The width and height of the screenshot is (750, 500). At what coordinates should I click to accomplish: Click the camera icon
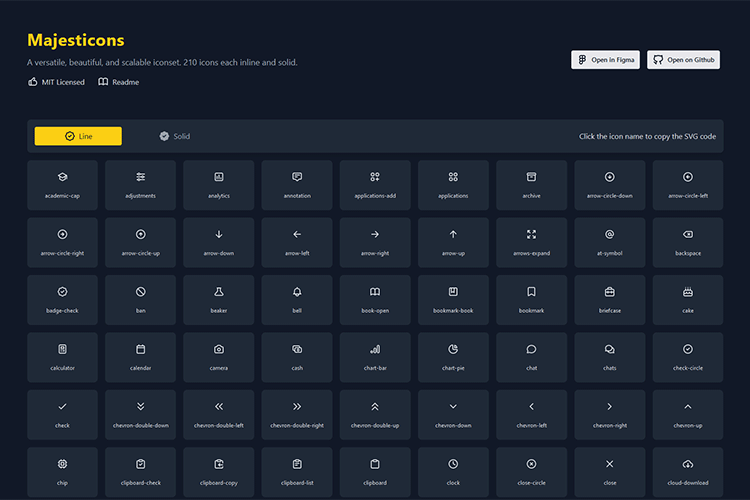point(219,349)
